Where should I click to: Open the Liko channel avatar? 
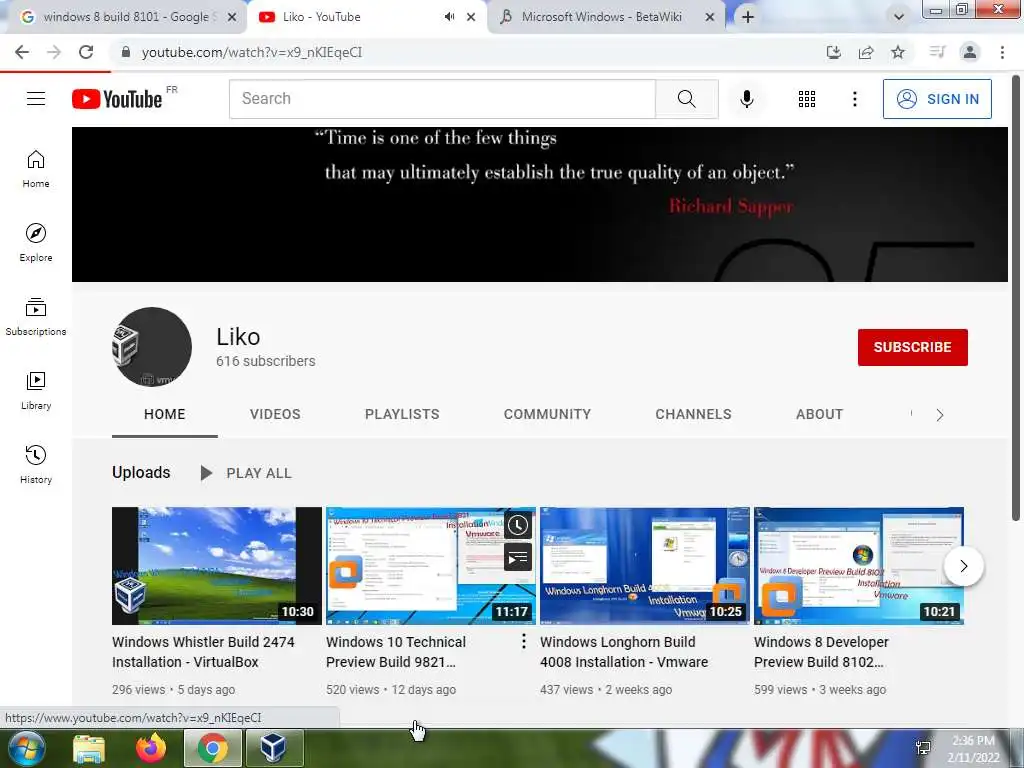point(152,347)
